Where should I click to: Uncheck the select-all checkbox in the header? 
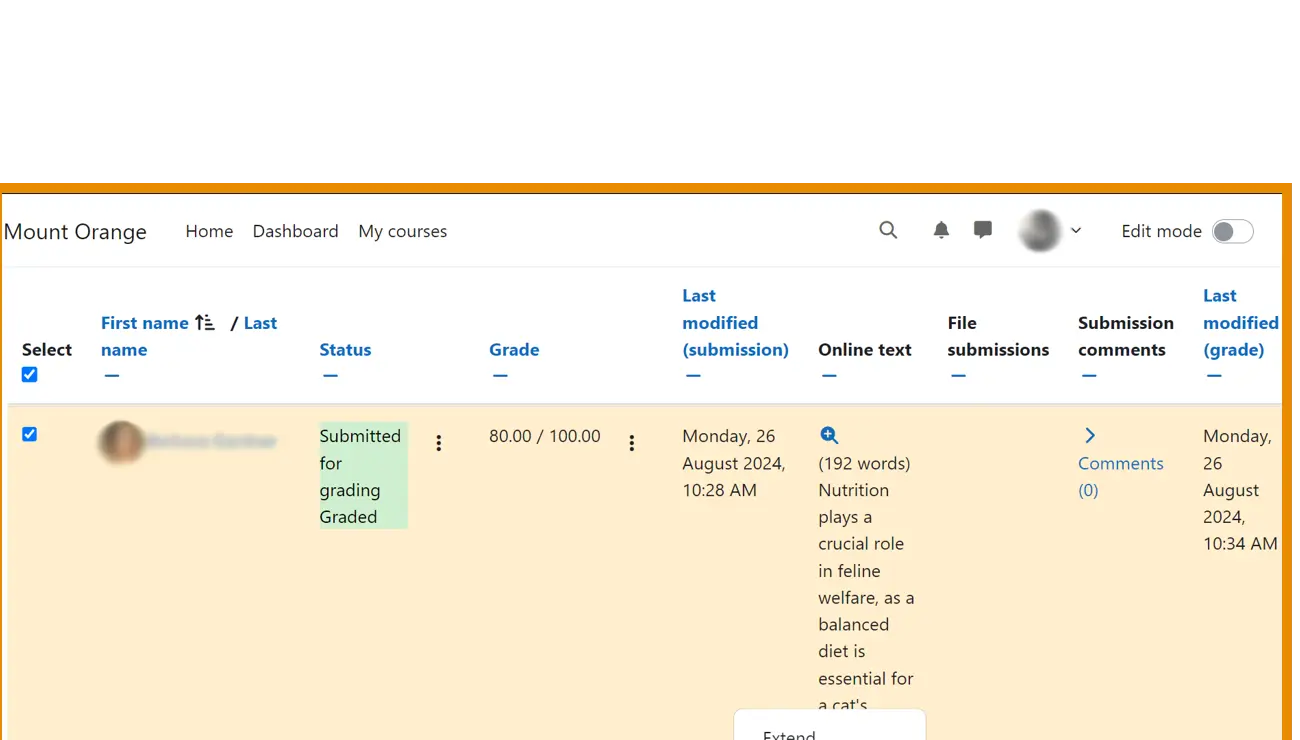pos(30,375)
